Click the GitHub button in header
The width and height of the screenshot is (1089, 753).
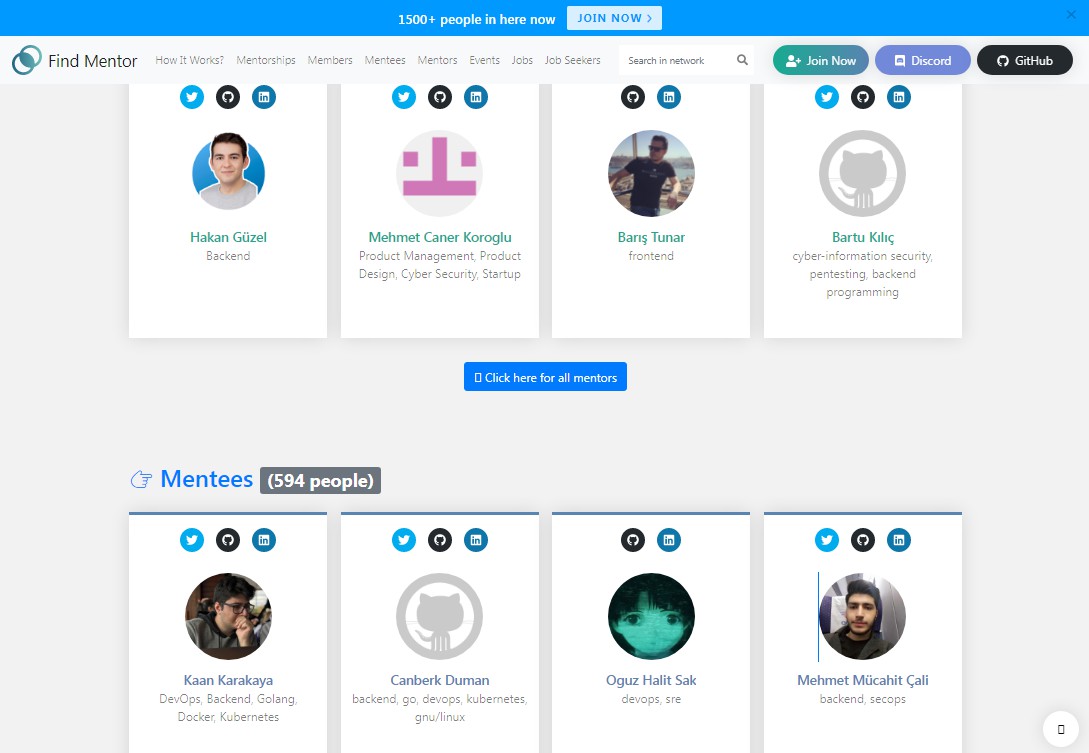[x=1024, y=60]
